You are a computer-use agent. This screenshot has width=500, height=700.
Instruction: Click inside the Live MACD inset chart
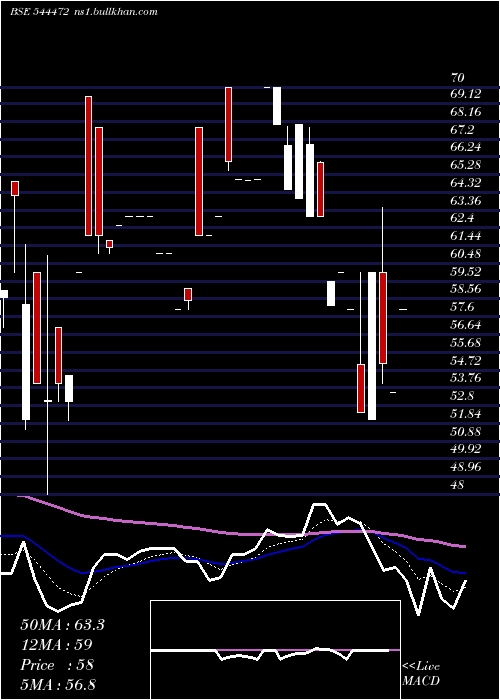pos(275,650)
